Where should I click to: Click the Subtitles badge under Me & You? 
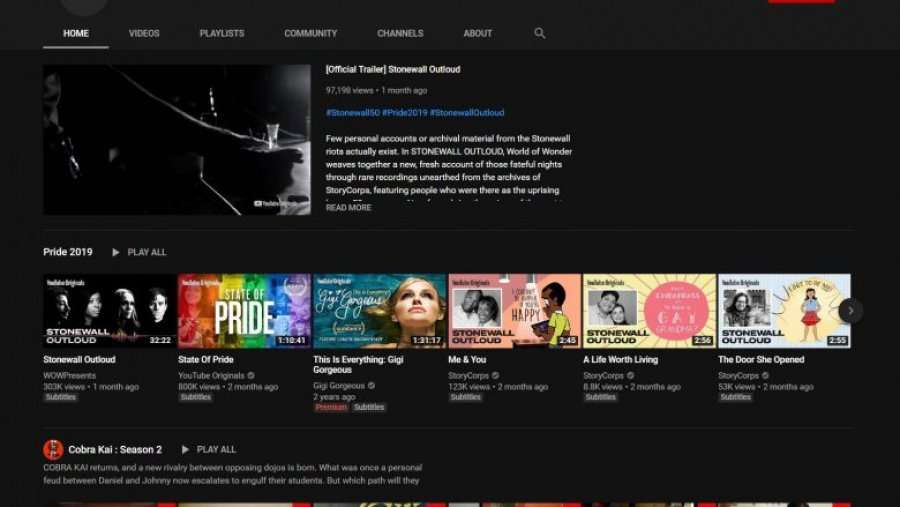coord(465,397)
